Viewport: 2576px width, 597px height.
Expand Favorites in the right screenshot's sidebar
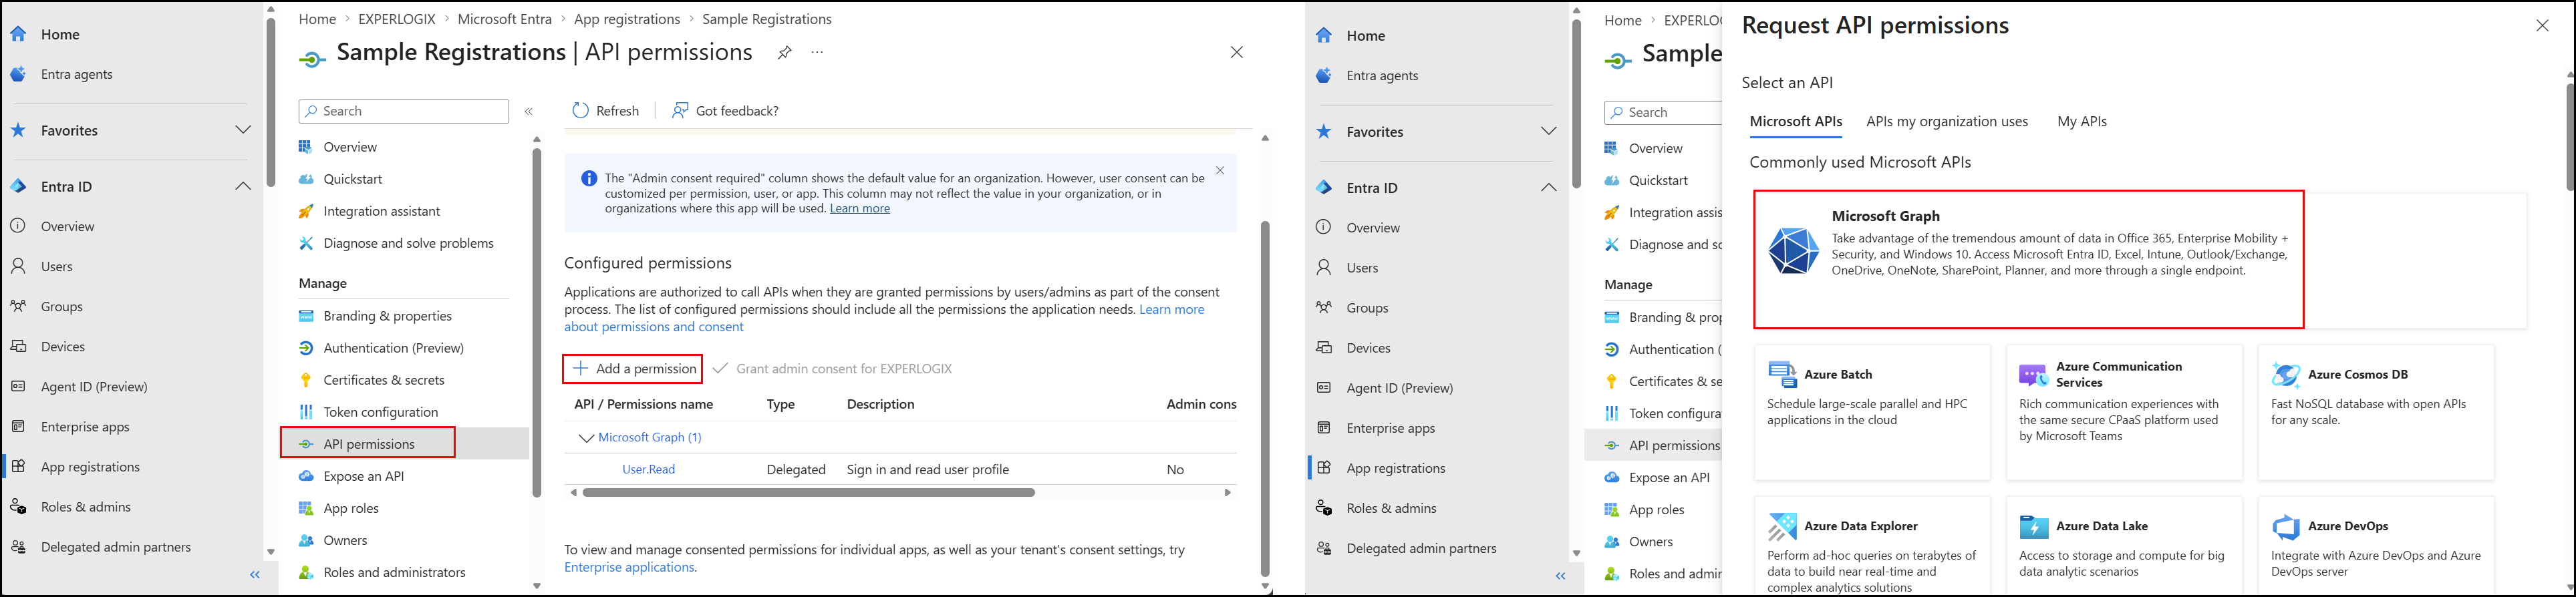coord(1549,131)
